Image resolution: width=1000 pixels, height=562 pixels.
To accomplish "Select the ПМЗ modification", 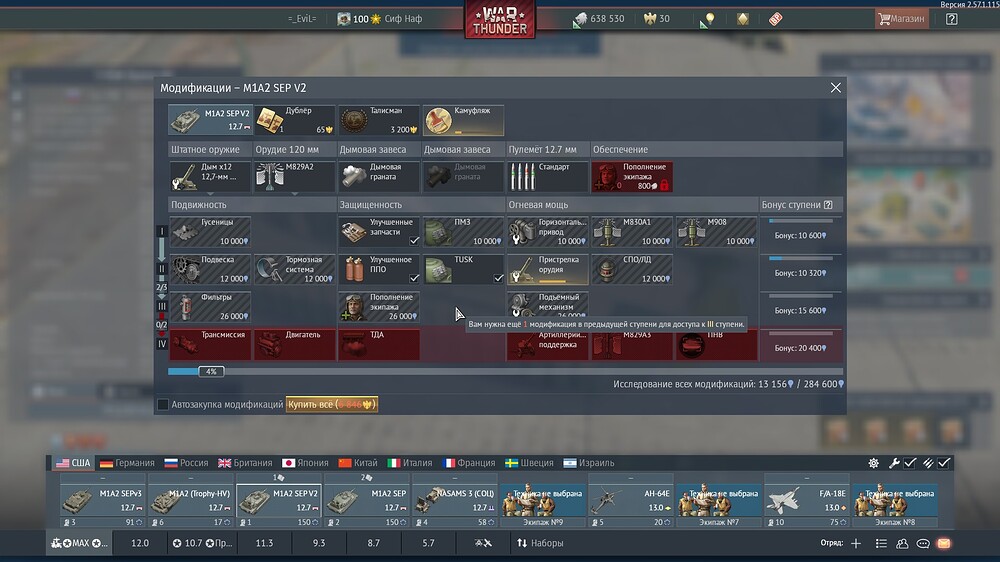I will pos(463,232).
